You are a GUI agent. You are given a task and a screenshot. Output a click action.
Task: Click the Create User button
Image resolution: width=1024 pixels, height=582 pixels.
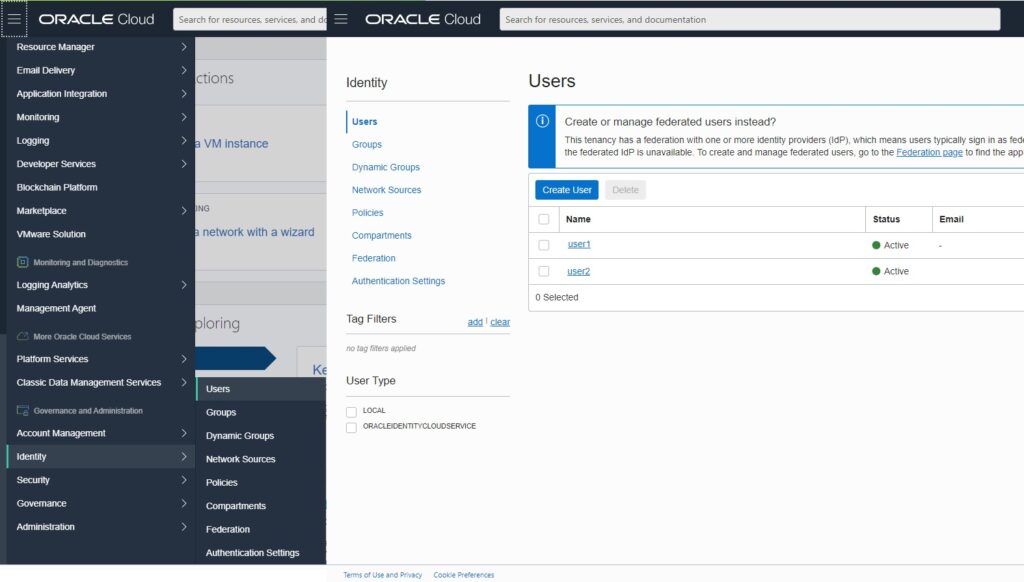coord(567,190)
